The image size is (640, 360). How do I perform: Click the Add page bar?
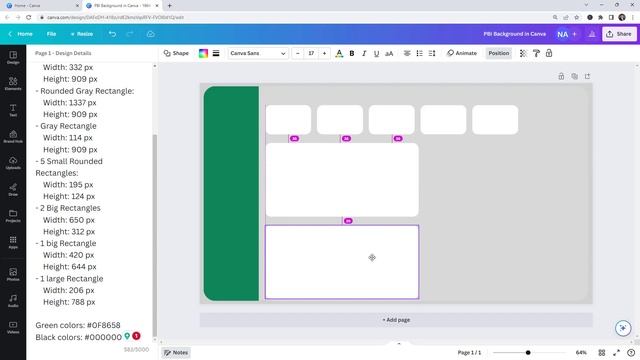tap(396, 320)
